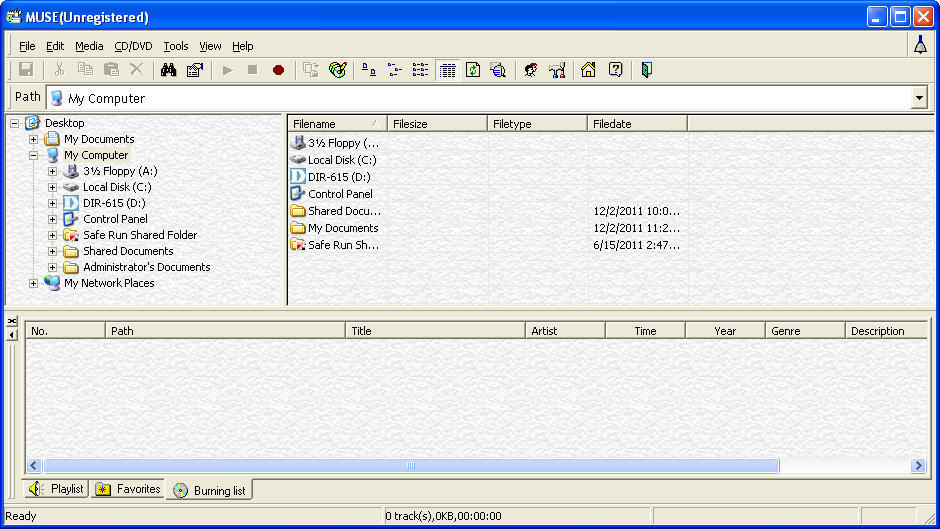
Task: Open the Path dropdown arrow
Action: [919, 98]
